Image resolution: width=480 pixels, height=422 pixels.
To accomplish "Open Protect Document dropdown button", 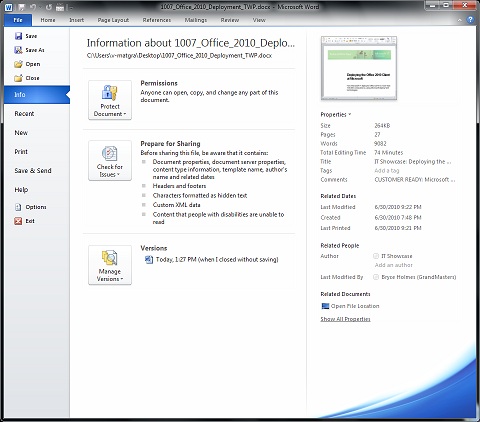I will [110, 100].
